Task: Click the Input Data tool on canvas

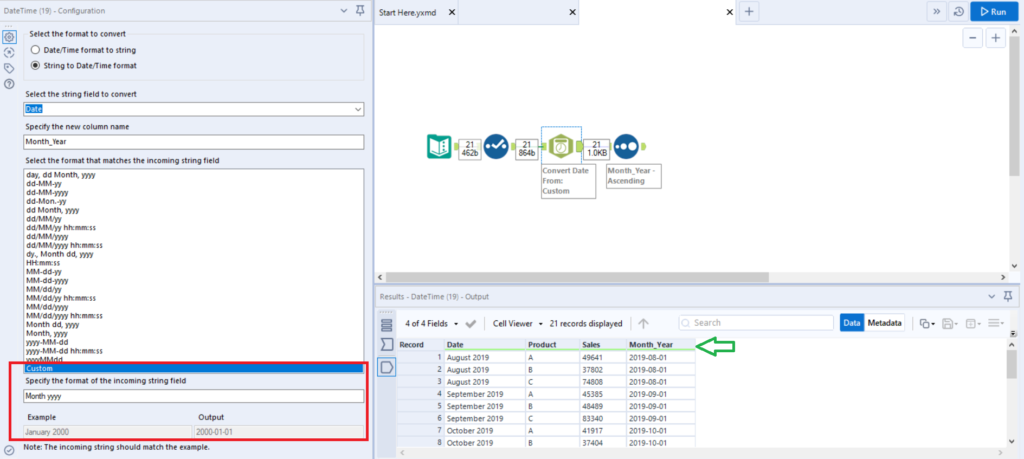Action: pyautogui.click(x=434, y=147)
